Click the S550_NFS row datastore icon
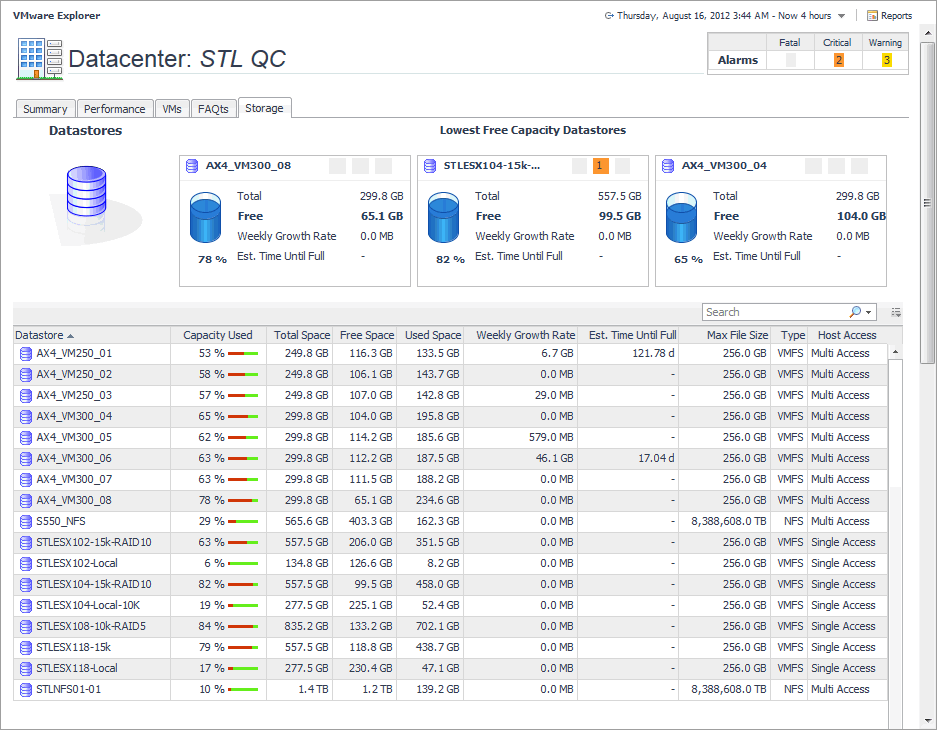This screenshot has height=730, width=937. pos(26,522)
